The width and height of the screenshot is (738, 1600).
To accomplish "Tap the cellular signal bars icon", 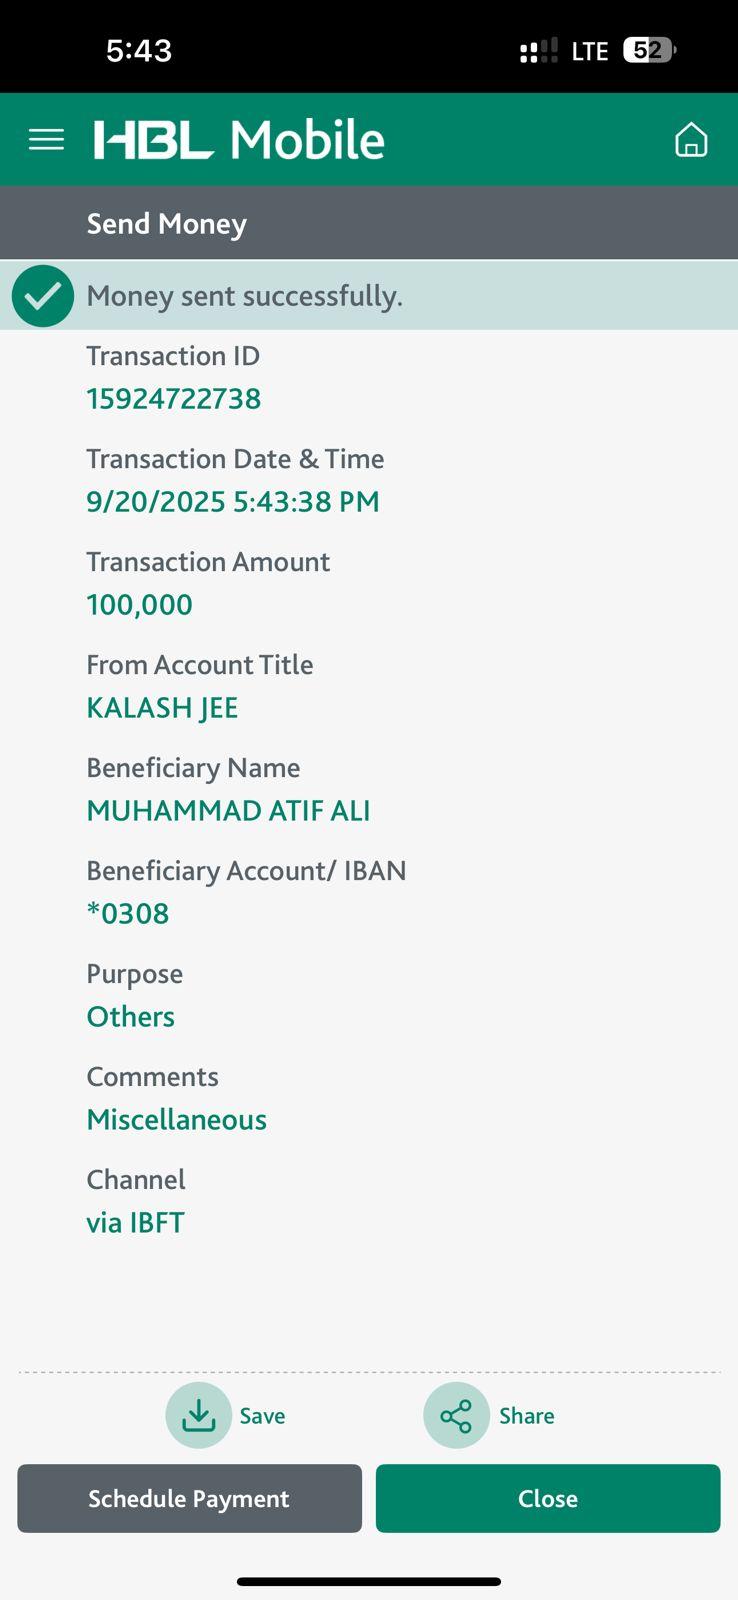I will 538,51.
